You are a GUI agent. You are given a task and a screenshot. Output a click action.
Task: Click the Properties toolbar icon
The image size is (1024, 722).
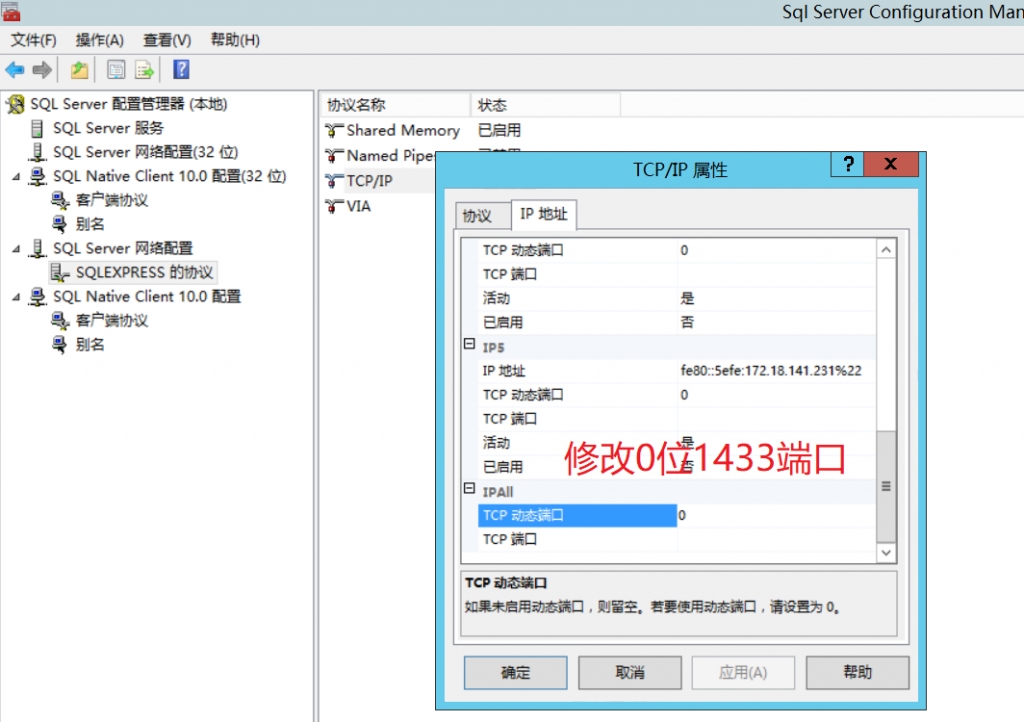coord(116,70)
